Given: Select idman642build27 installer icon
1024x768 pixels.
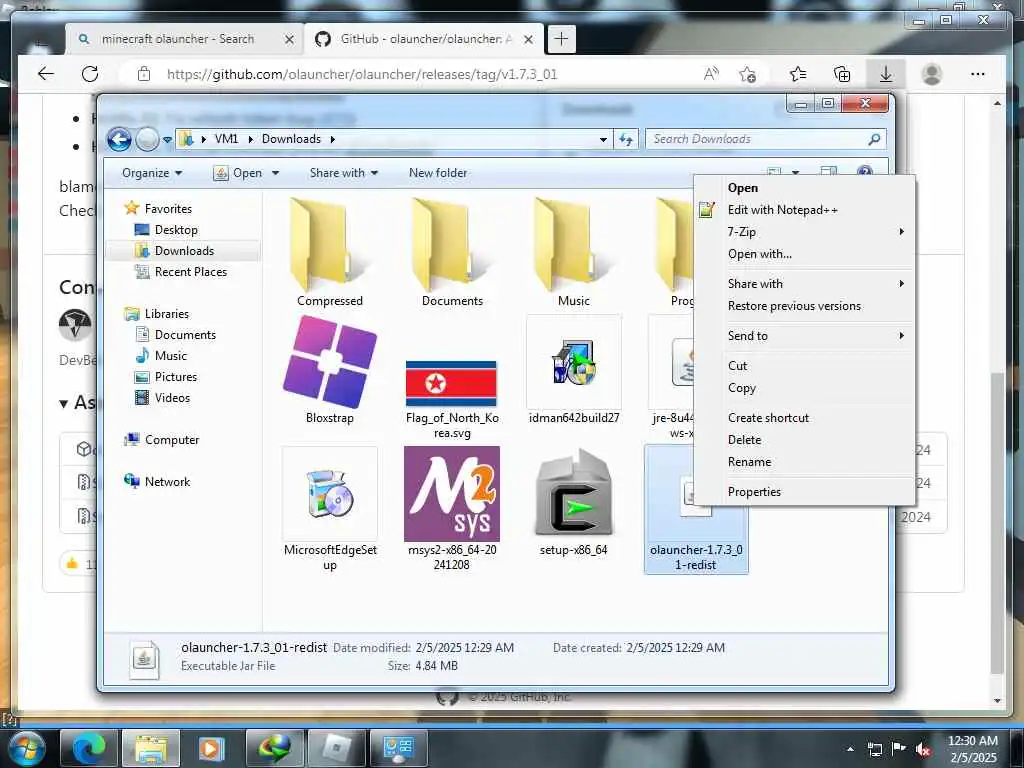Looking at the screenshot, I should (574, 362).
